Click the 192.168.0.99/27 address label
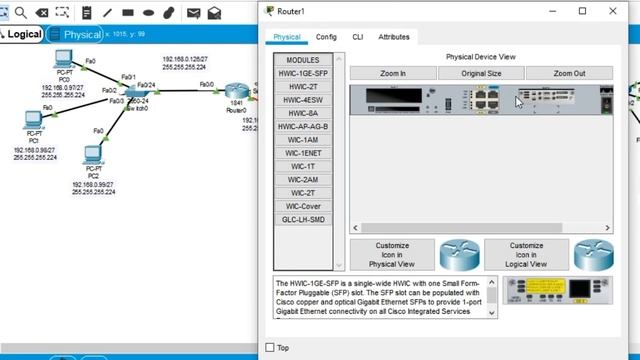Screen dimensions: 640x360 (93, 185)
